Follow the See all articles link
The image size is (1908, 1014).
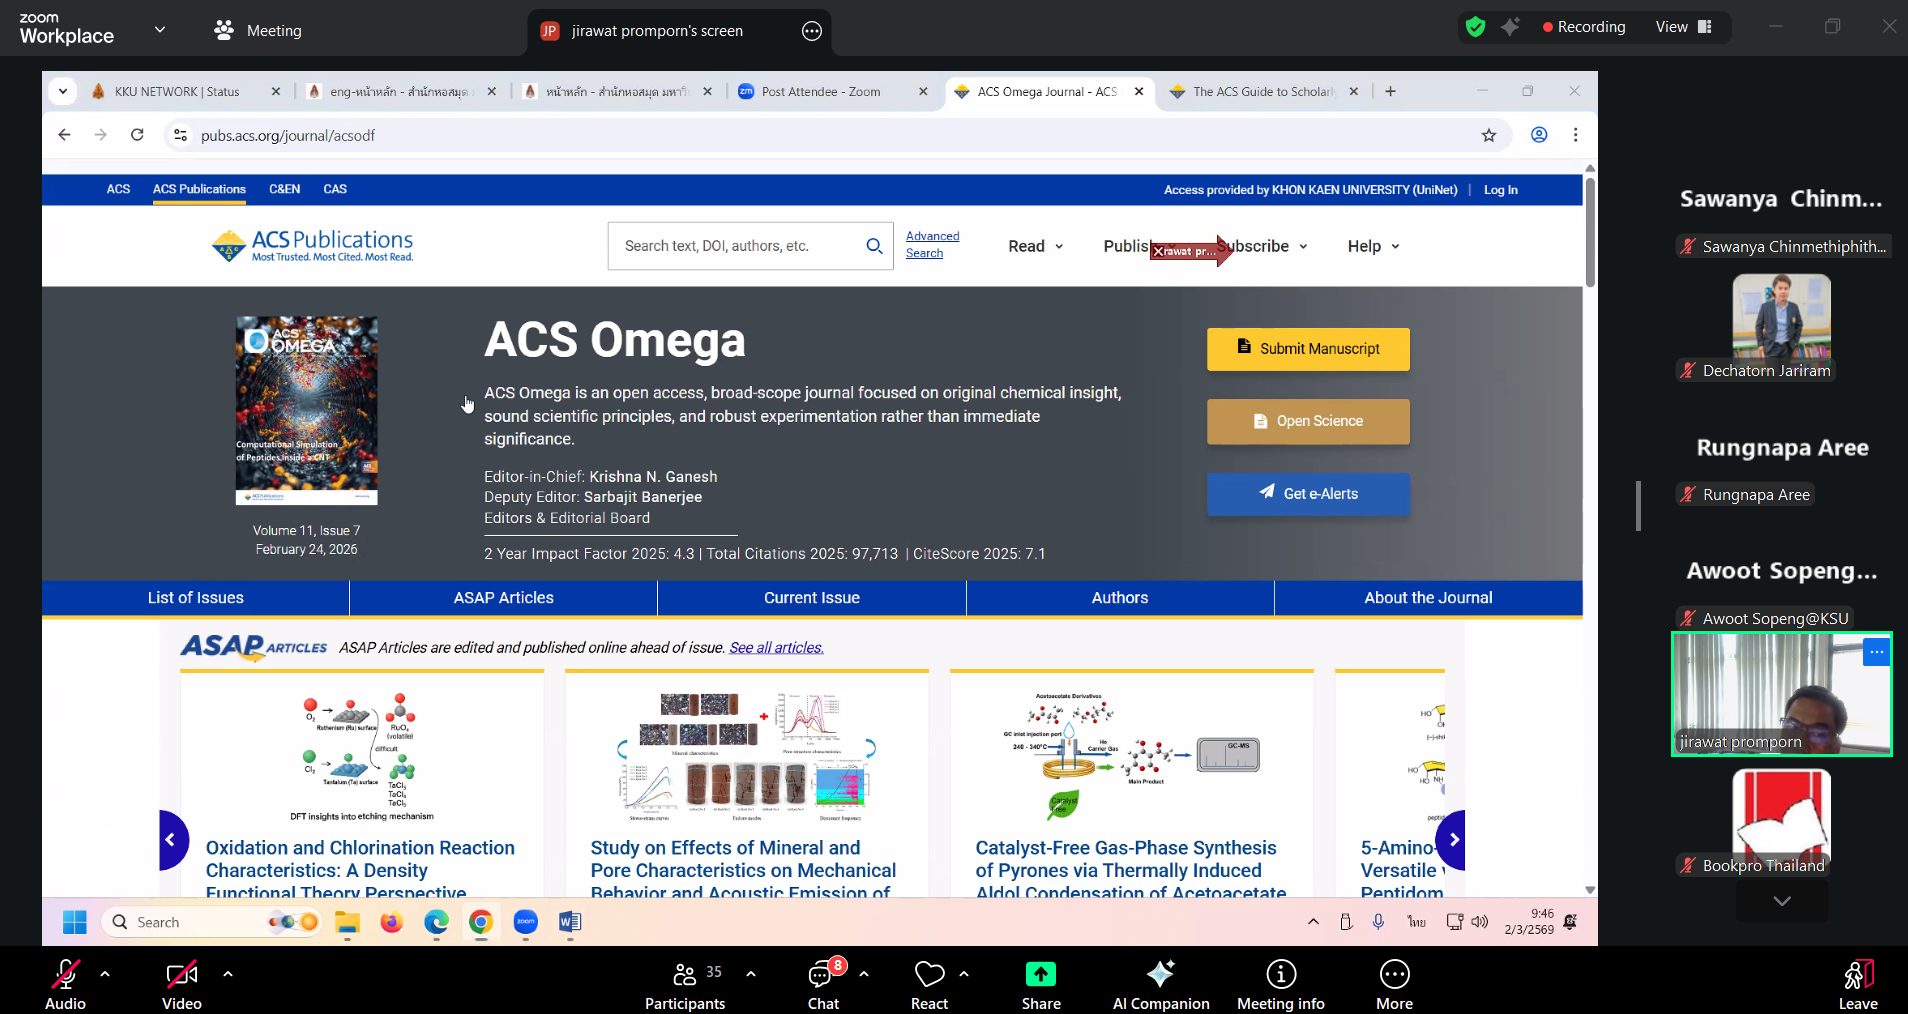click(x=776, y=648)
